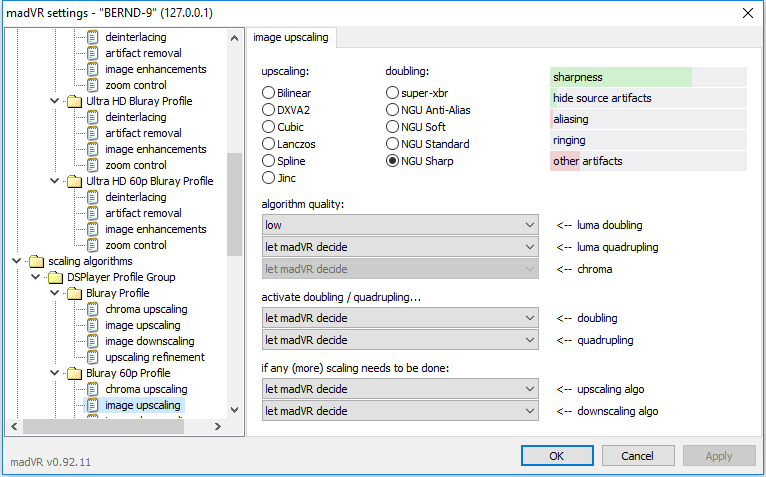This screenshot has width=766, height=477.
Task: Switch to the image upscaling tab
Action: [x=291, y=38]
